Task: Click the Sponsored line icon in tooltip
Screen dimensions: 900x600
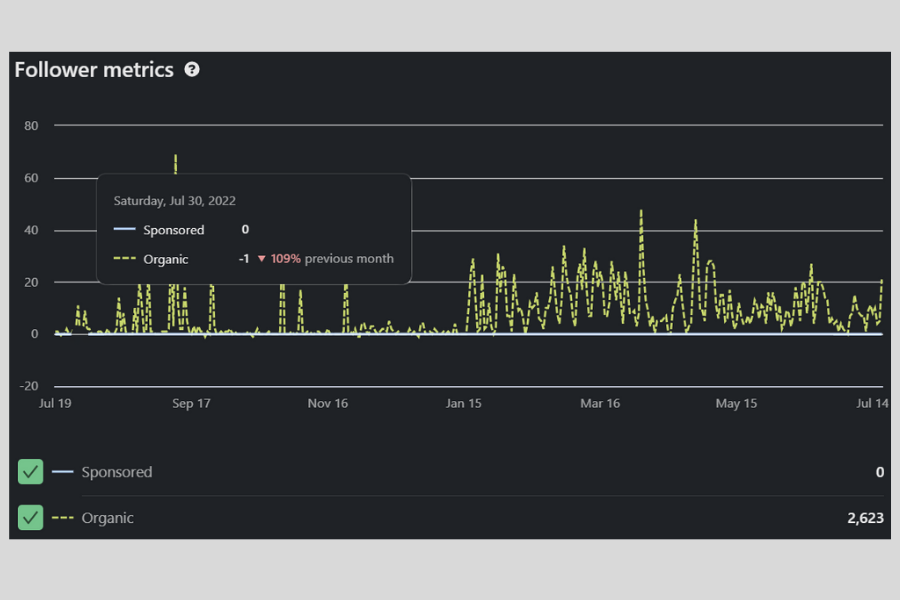Action: 124,230
